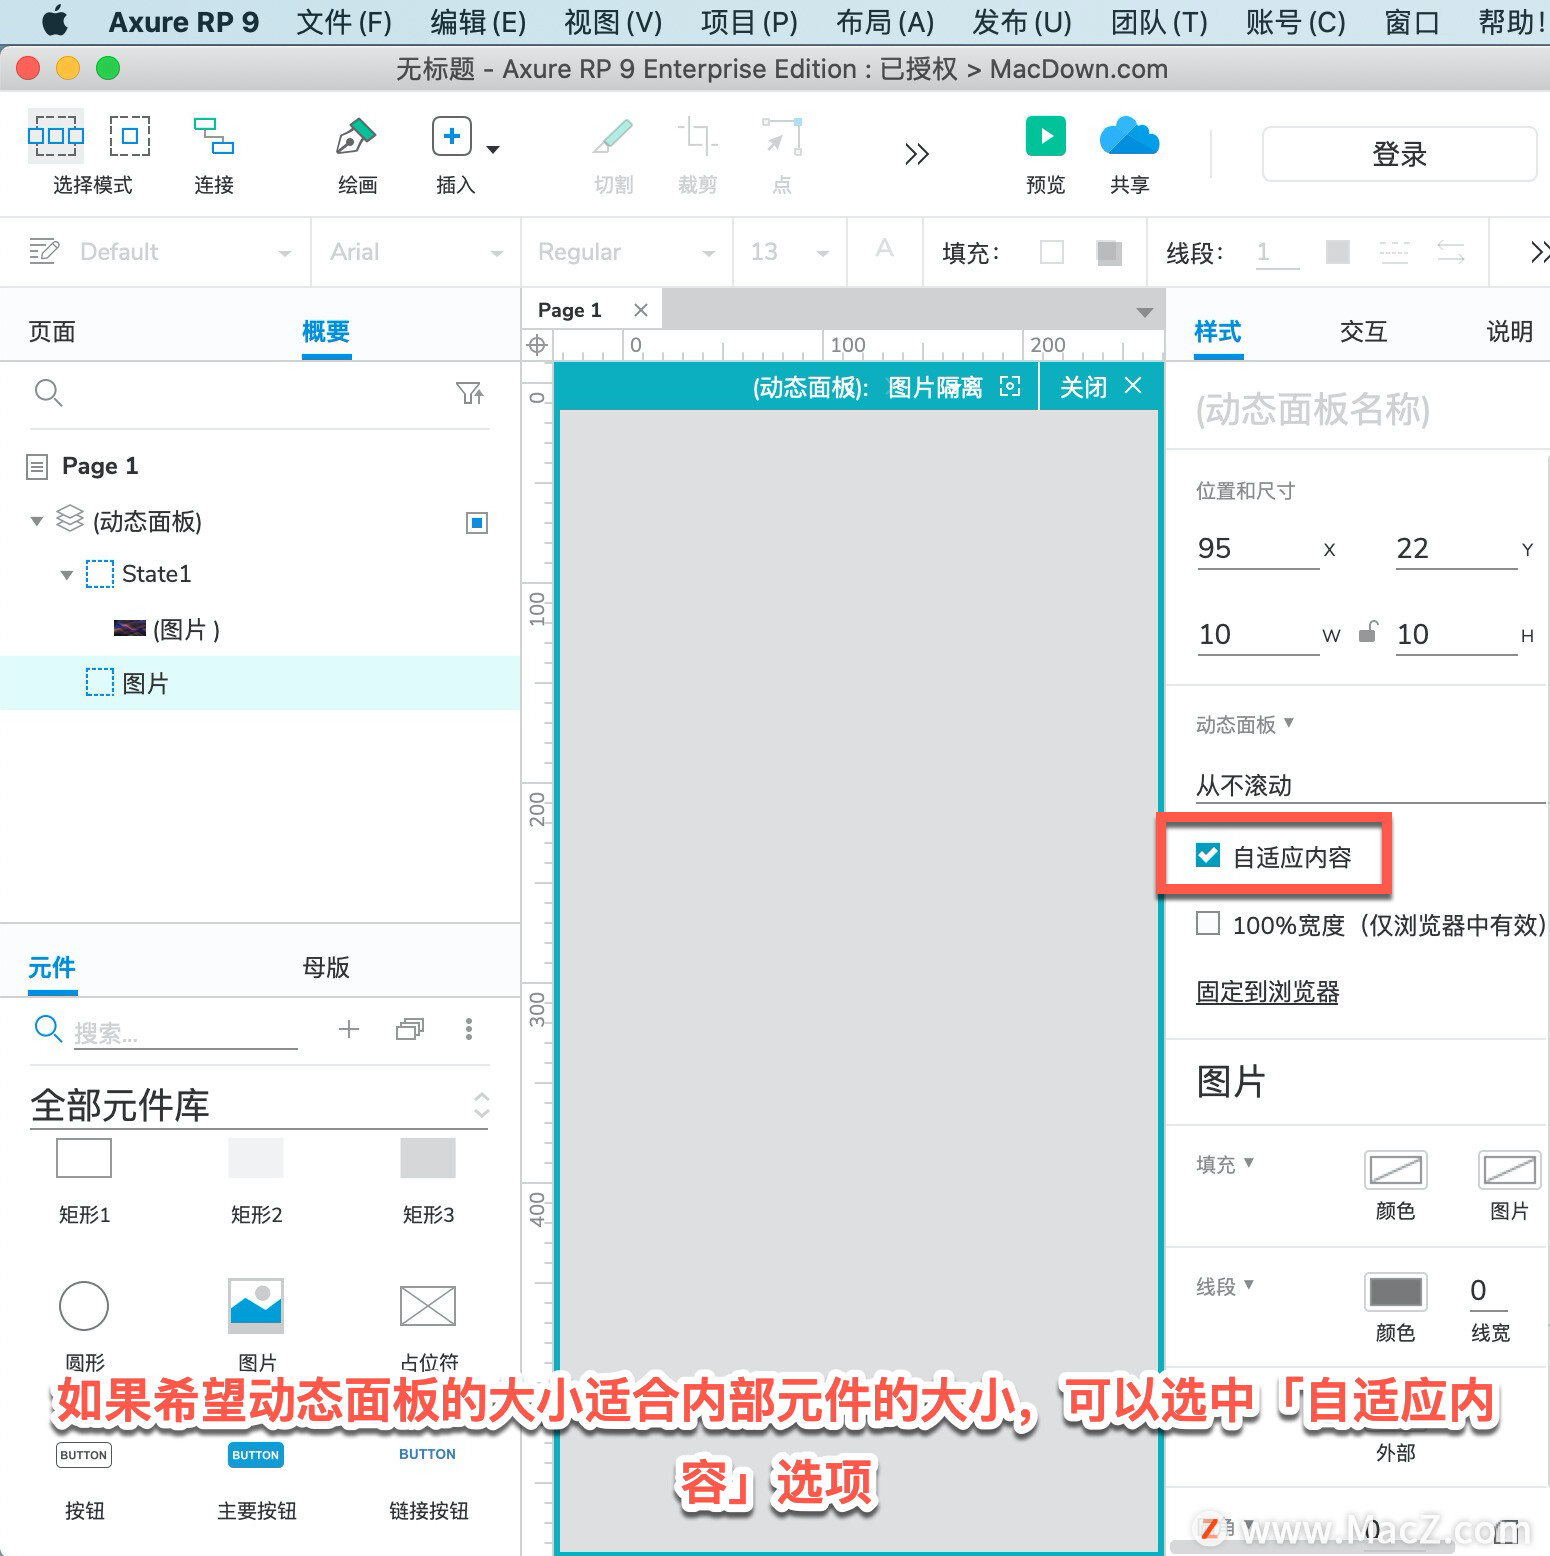
Task: Click the login button
Action: click(1399, 154)
